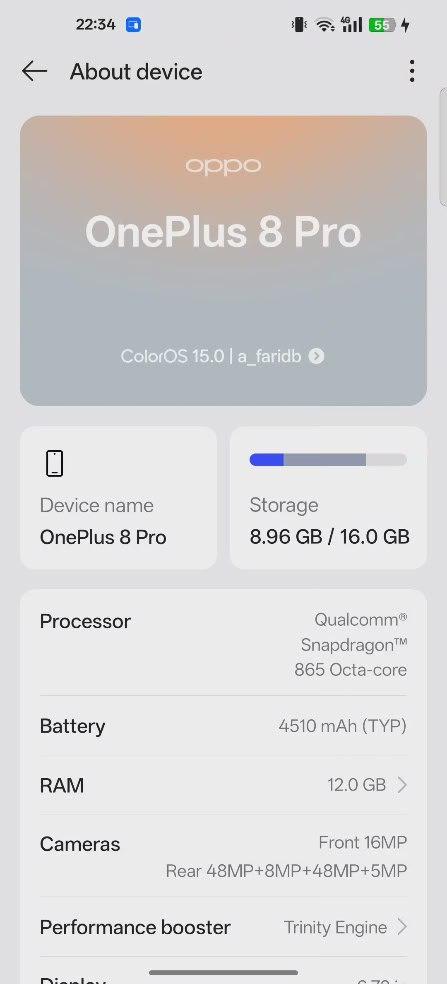The width and height of the screenshot is (447, 984).
Task: Tap the phone icon in Device name card
Action: [x=55, y=464]
